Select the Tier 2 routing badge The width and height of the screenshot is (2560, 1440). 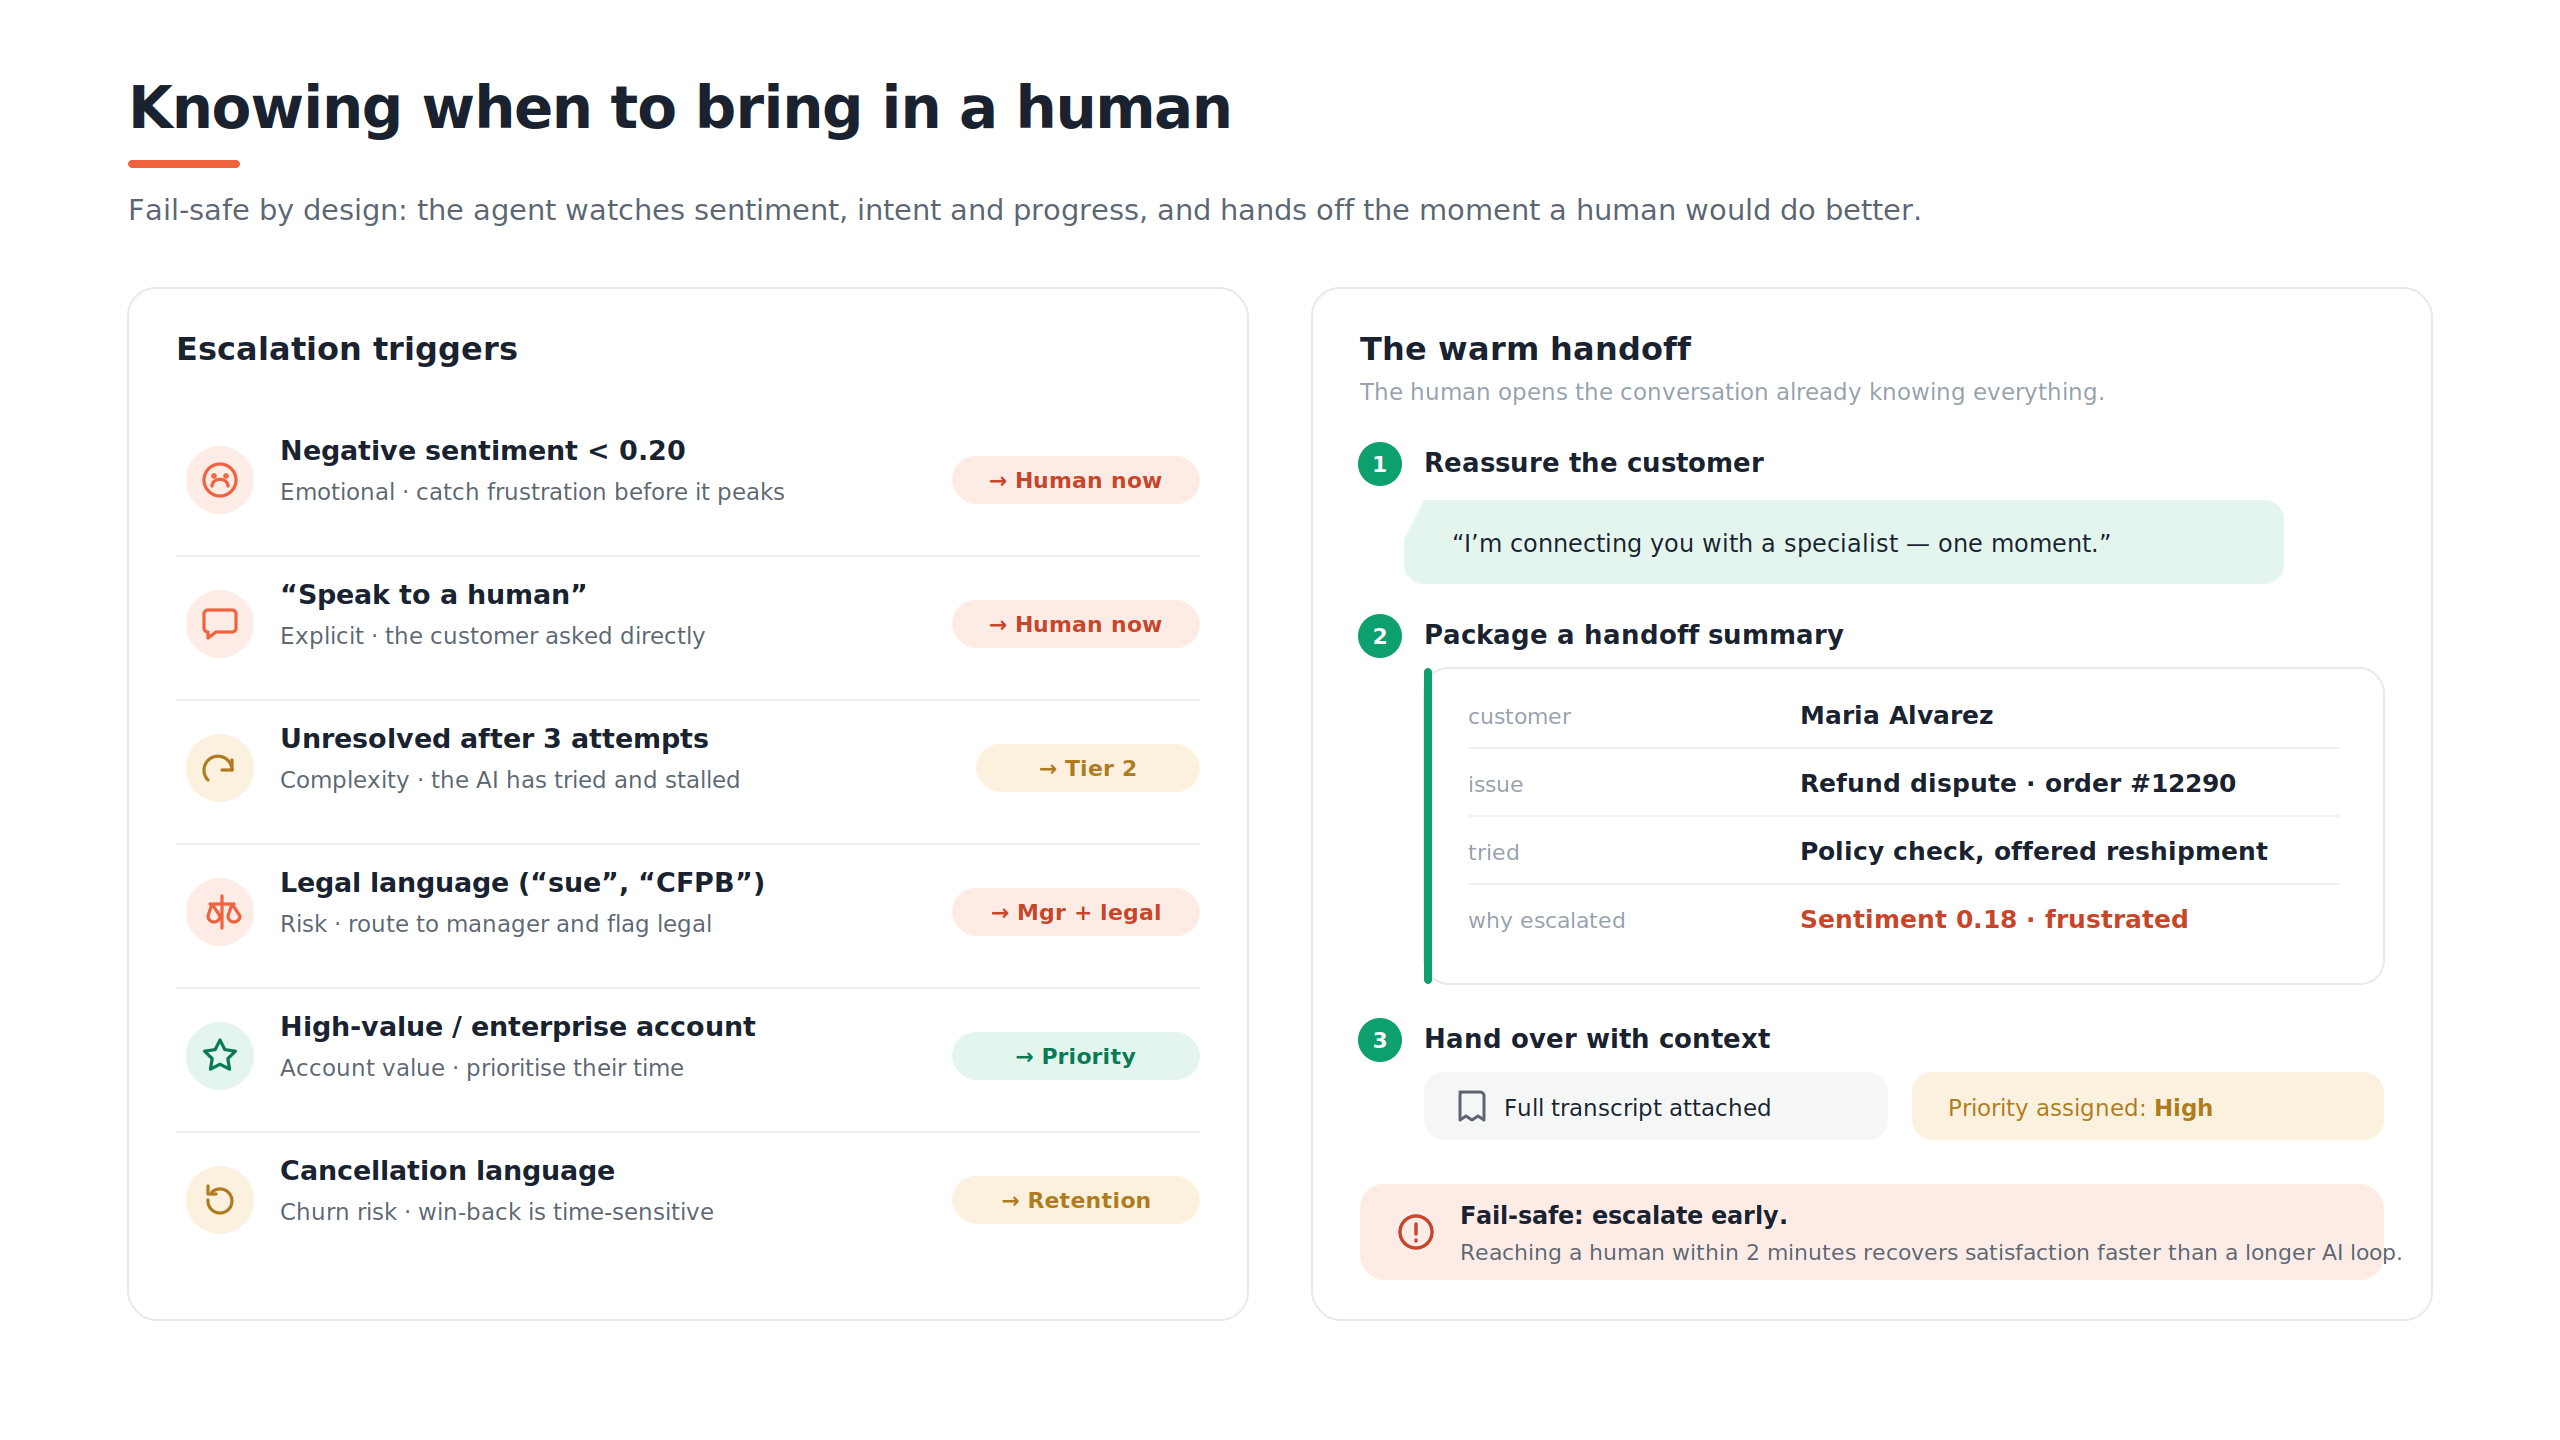pos(1088,768)
